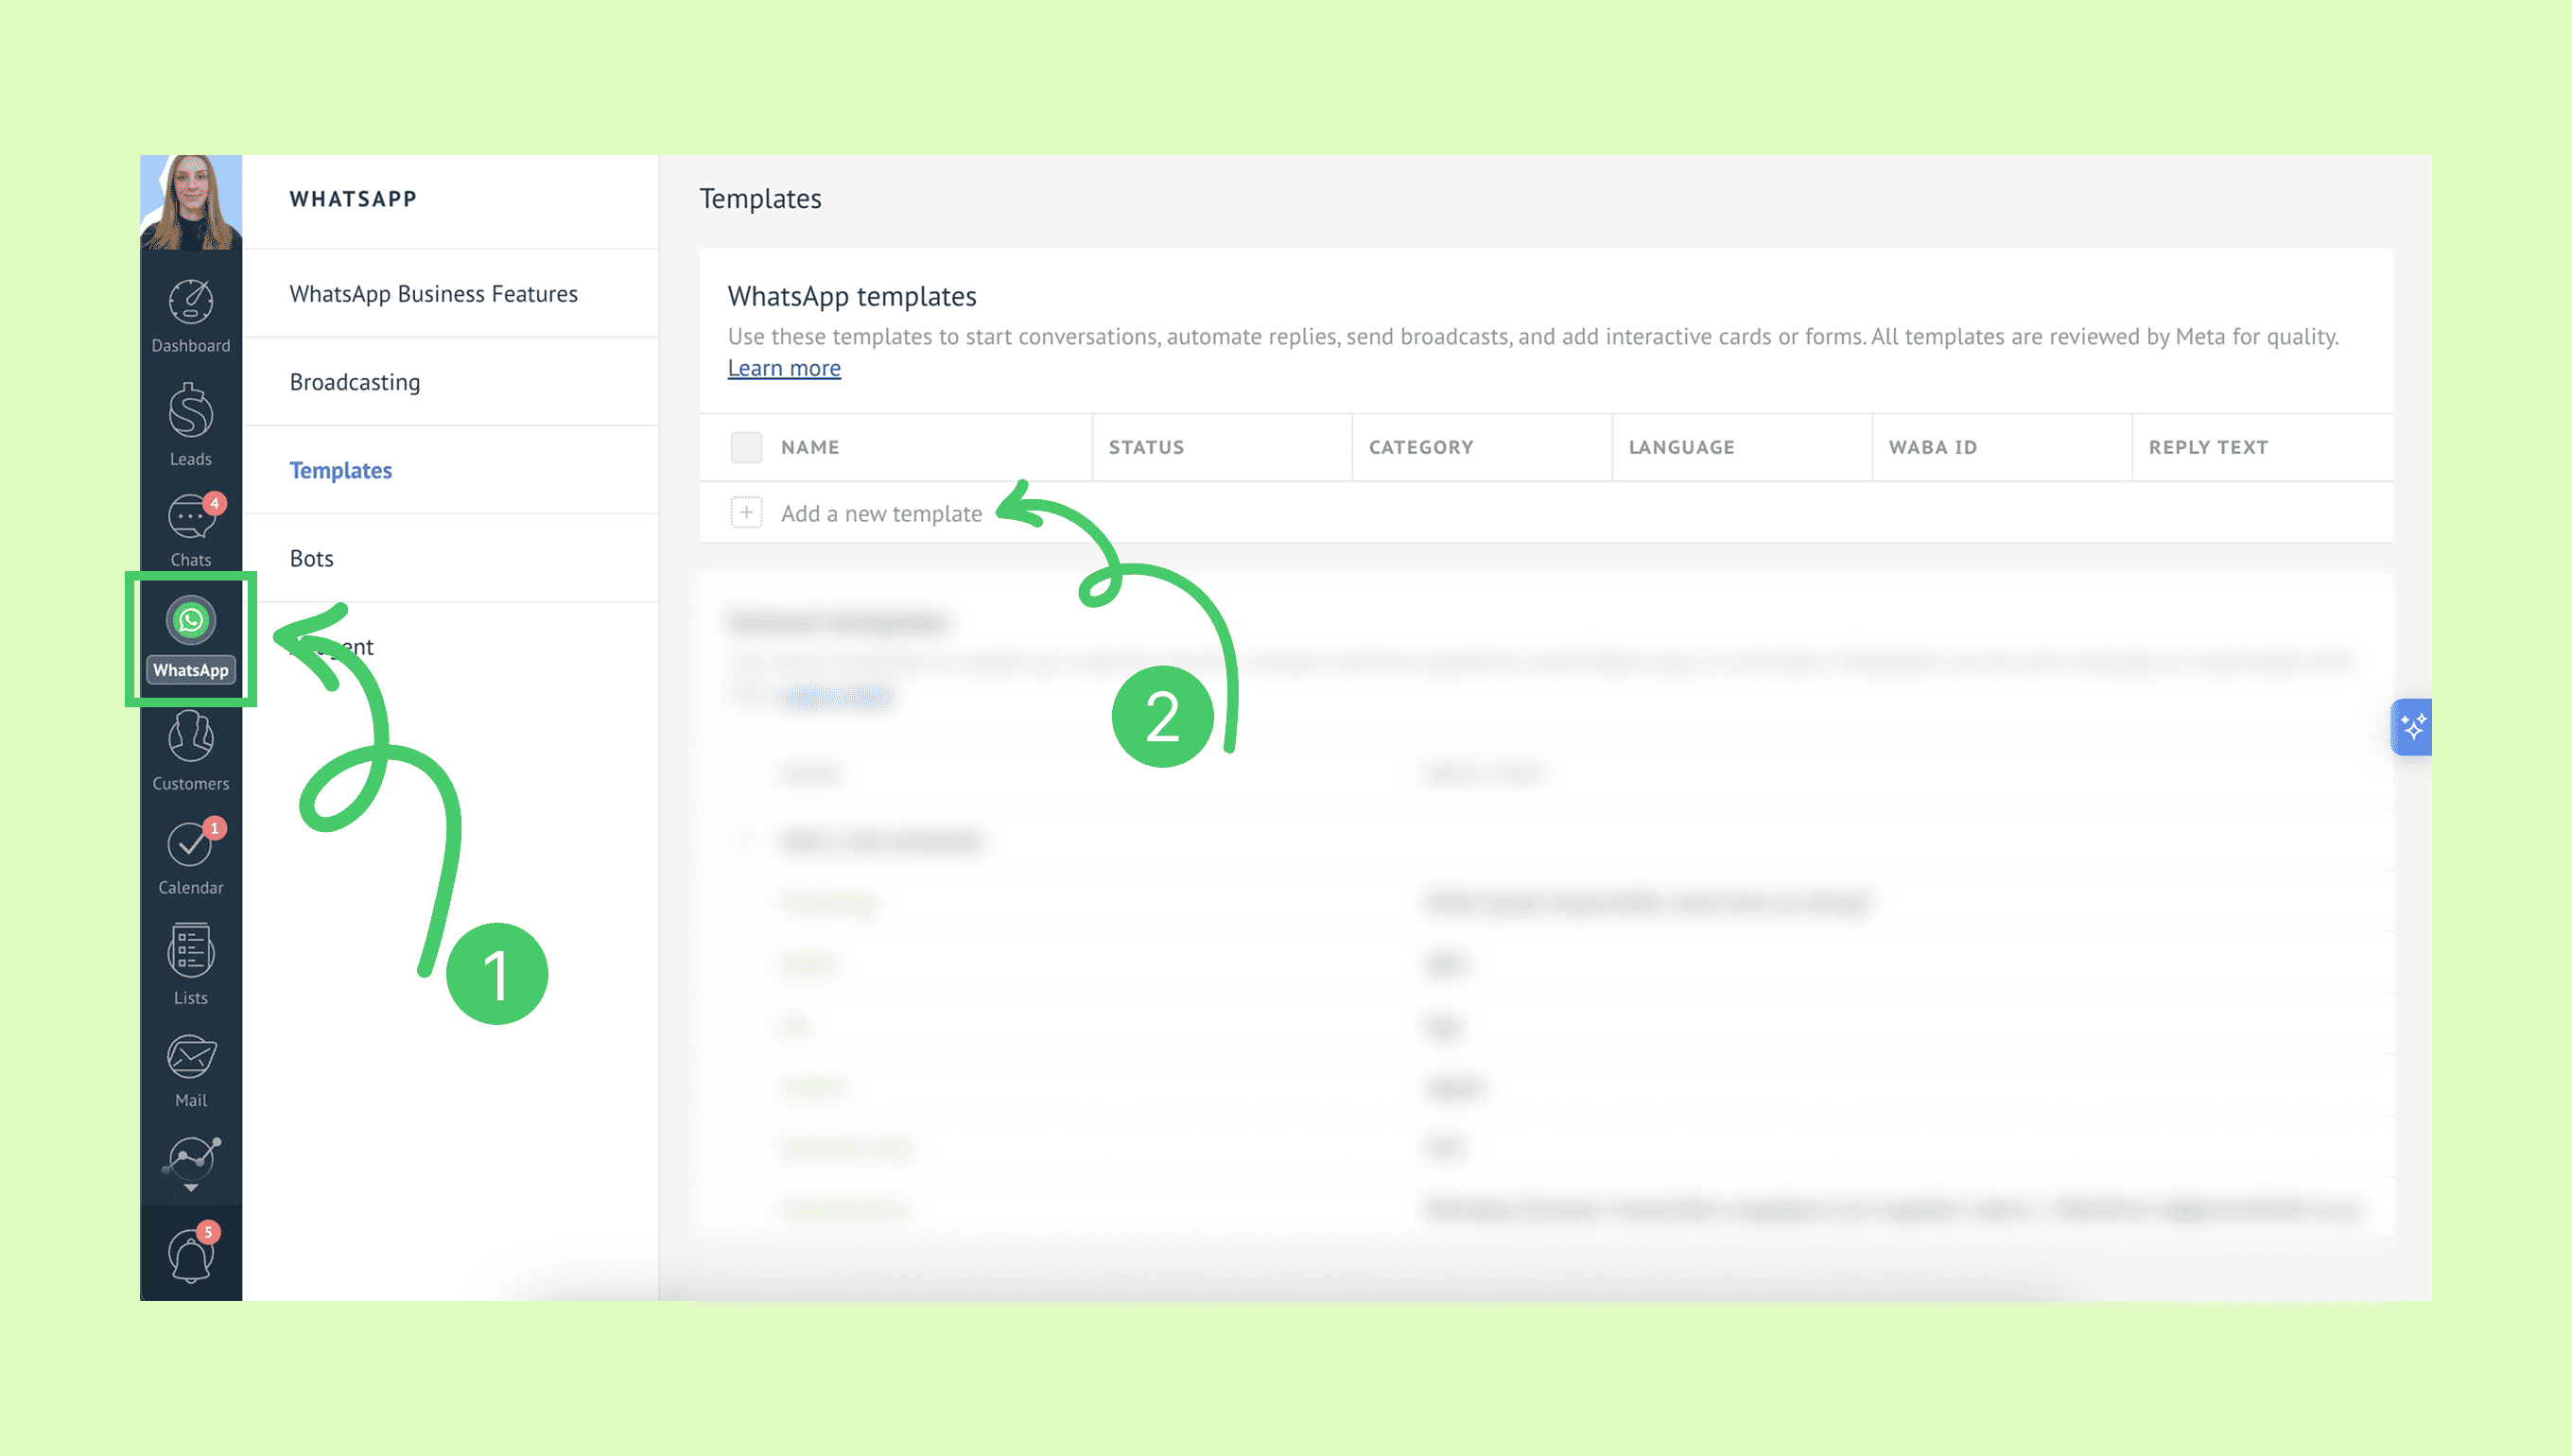The height and width of the screenshot is (1456, 2572).
Task: Select the Templates menu item
Action: [340, 470]
